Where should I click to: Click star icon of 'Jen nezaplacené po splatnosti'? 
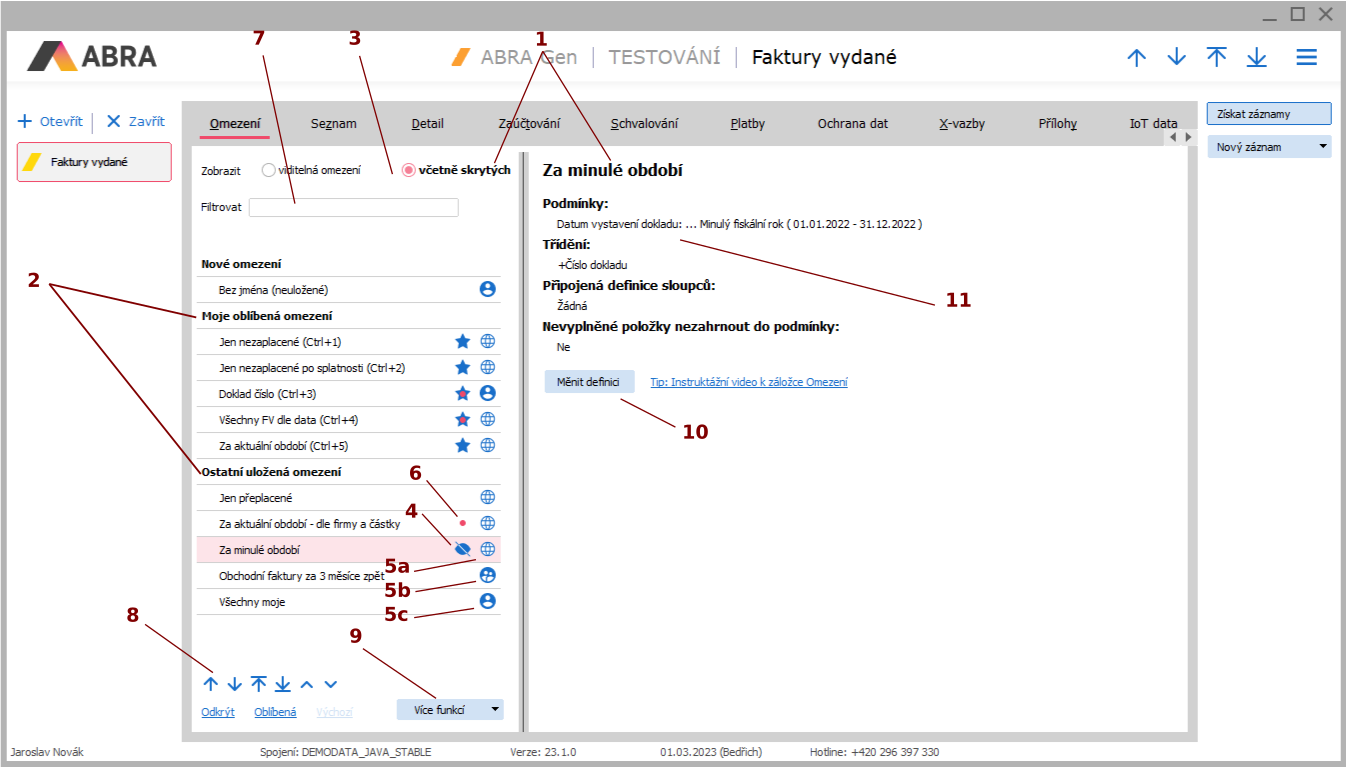[x=462, y=367]
